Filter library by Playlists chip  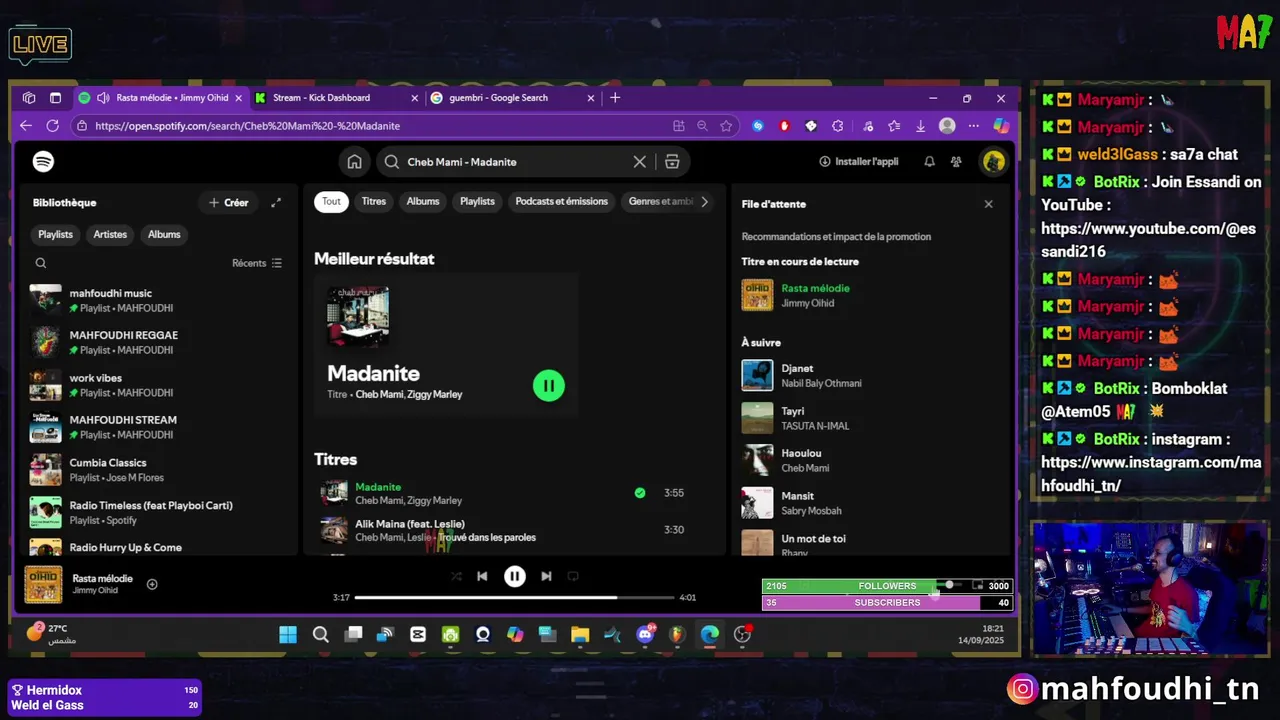point(56,234)
